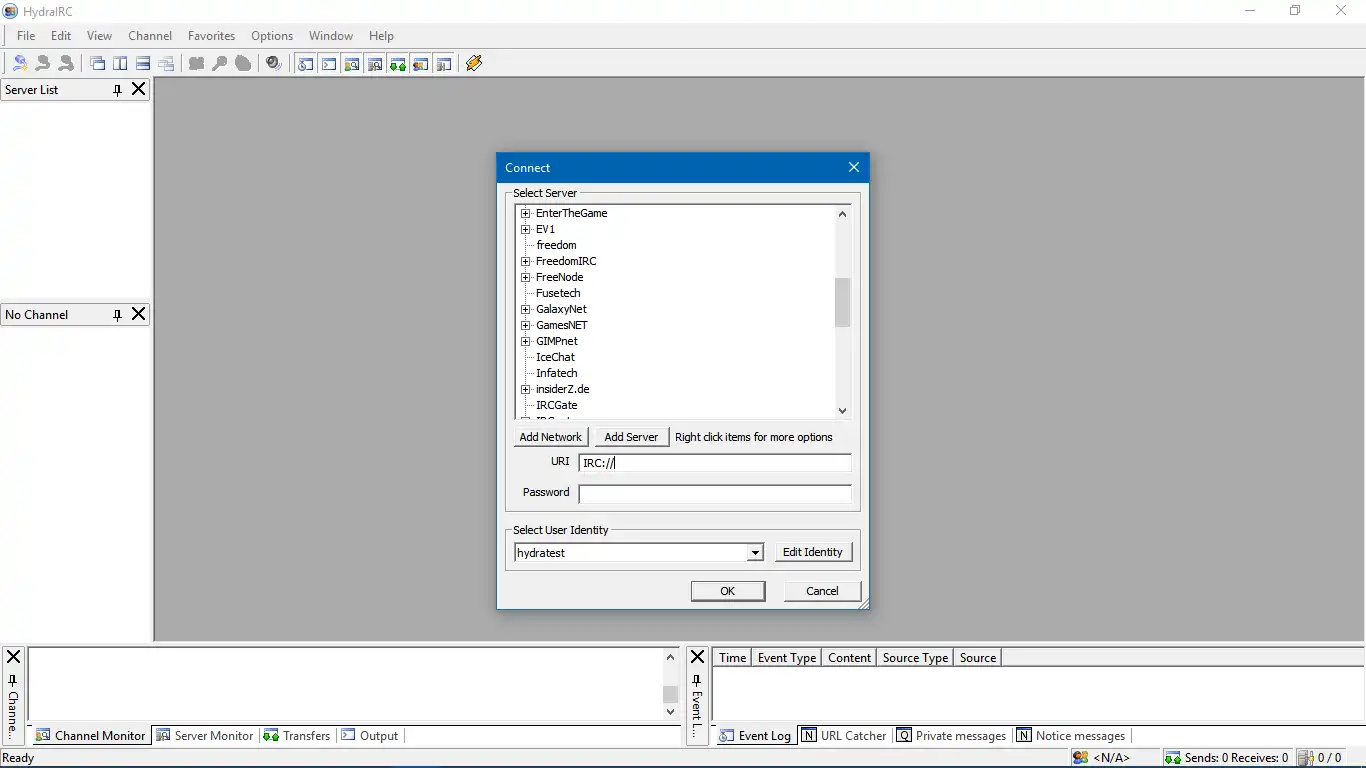Click the Connect to server toolbar icon

[x=20, y=63]
